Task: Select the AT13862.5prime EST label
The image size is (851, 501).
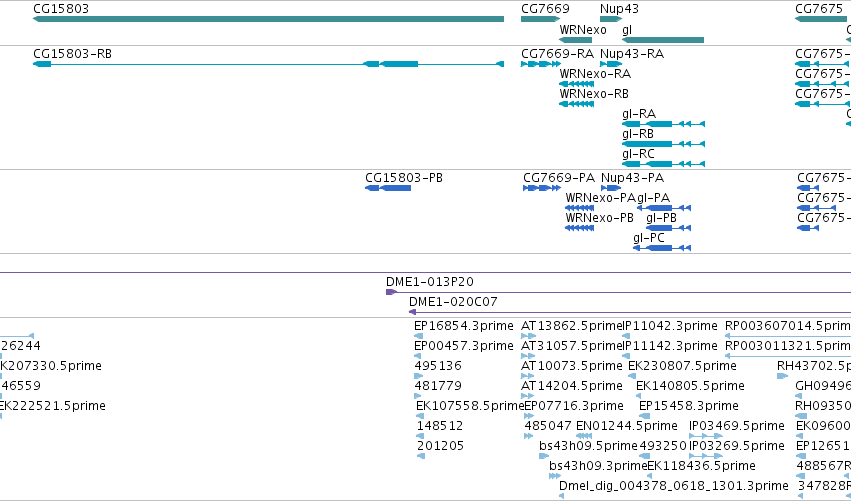Action: click(x=571, y=326)
